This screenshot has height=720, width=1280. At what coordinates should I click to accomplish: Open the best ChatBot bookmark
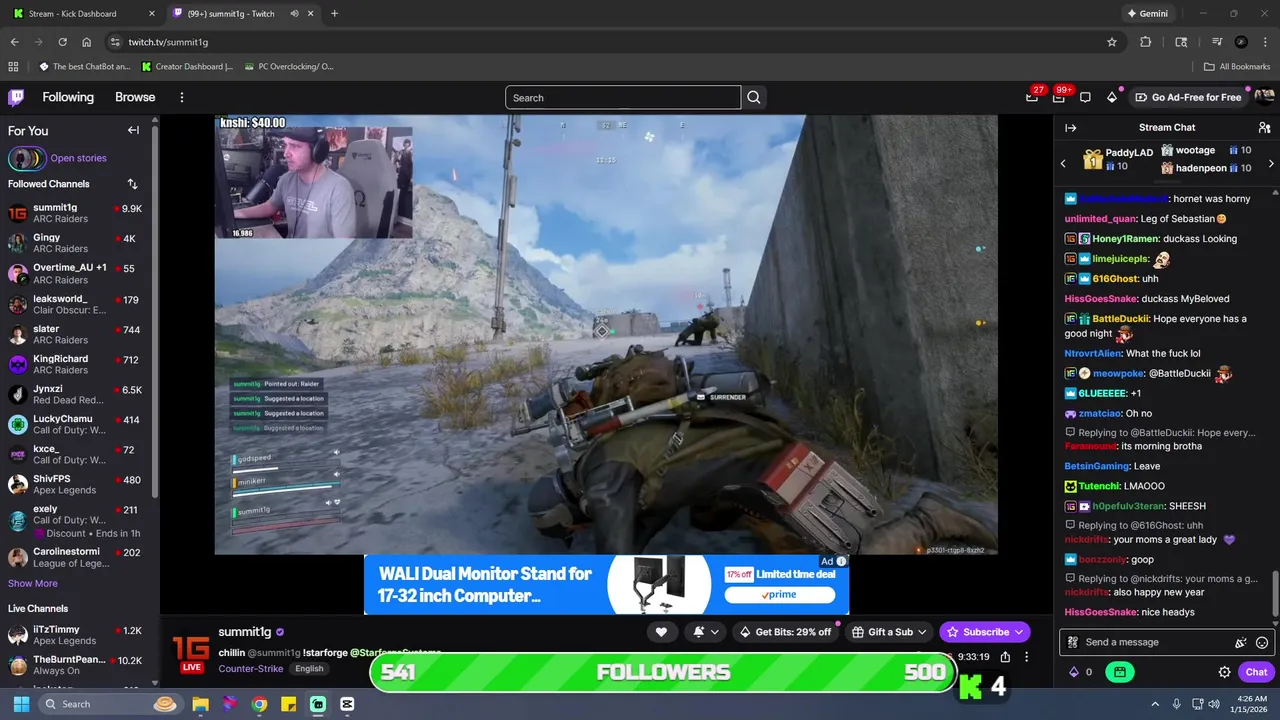[84, 67]
